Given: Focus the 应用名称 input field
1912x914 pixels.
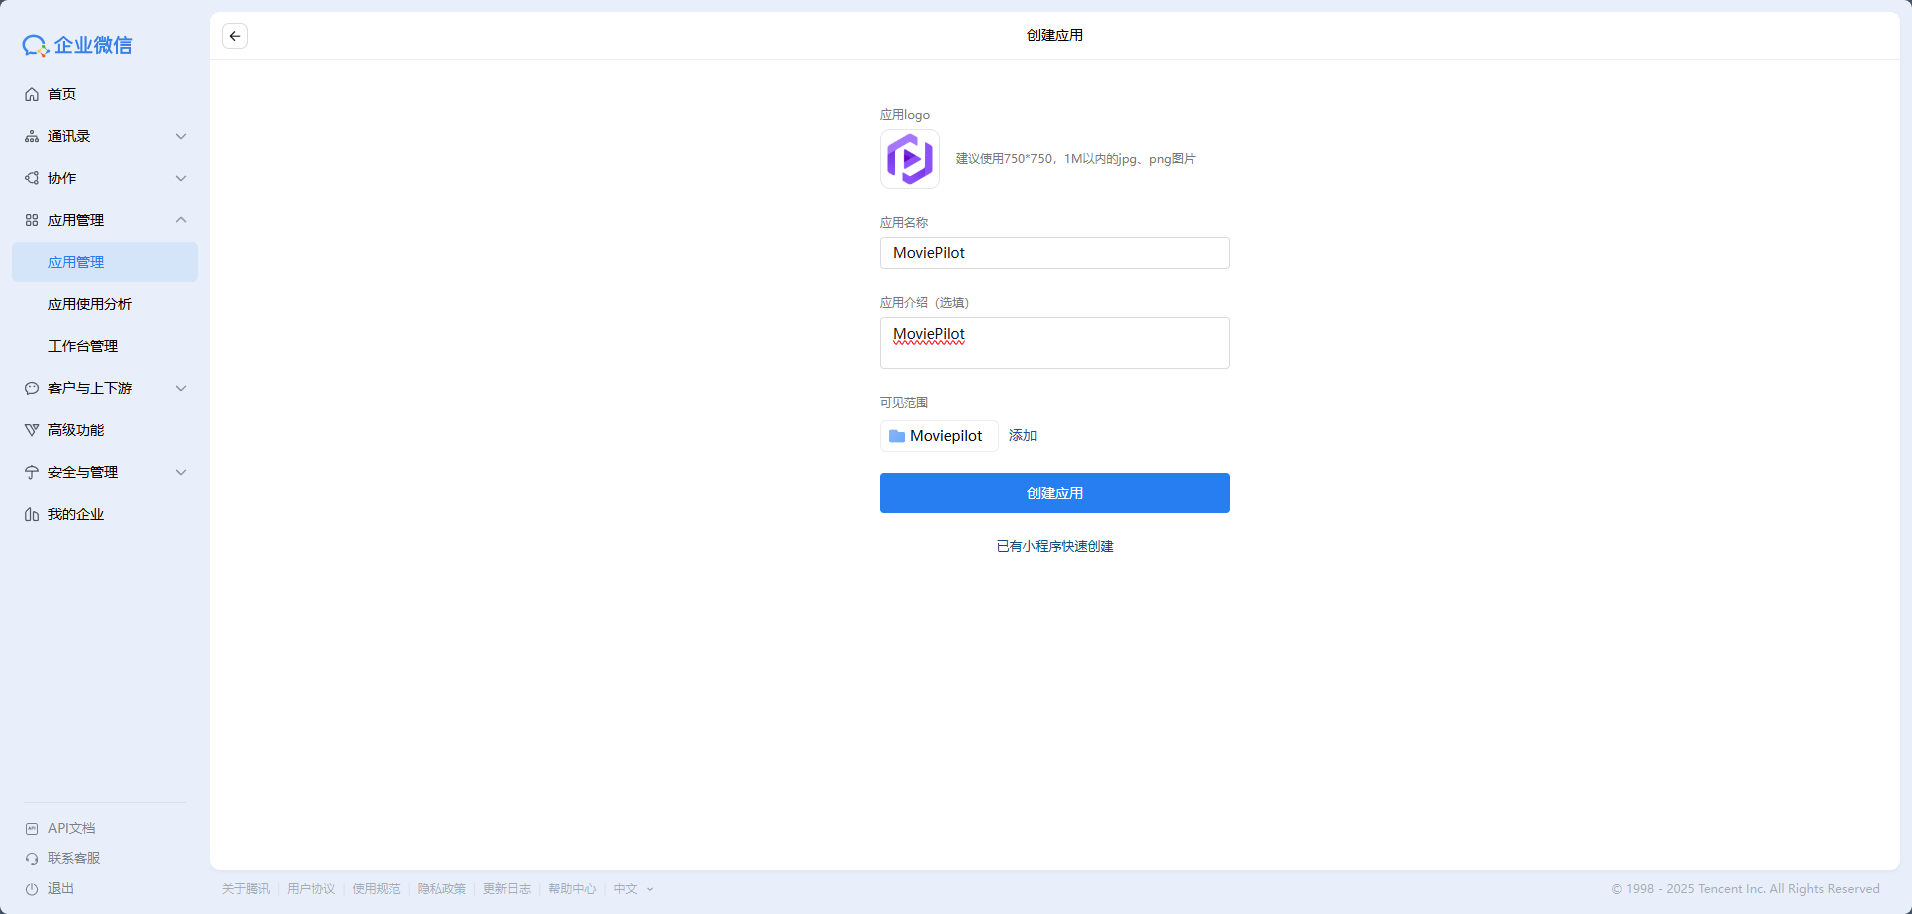Looking at the screenshot, I should [1054, 253].
